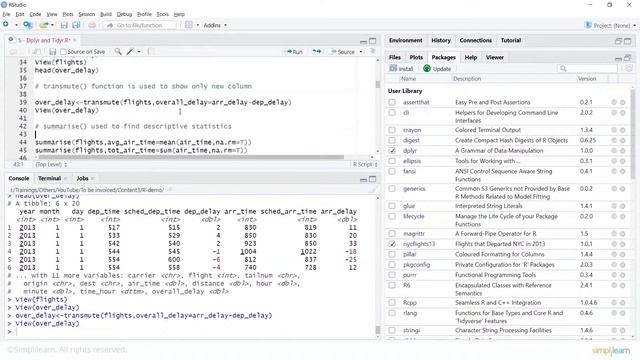The image size is (640, 360).
Task: Minimize the source editor pane
Action: pos(363,41)
